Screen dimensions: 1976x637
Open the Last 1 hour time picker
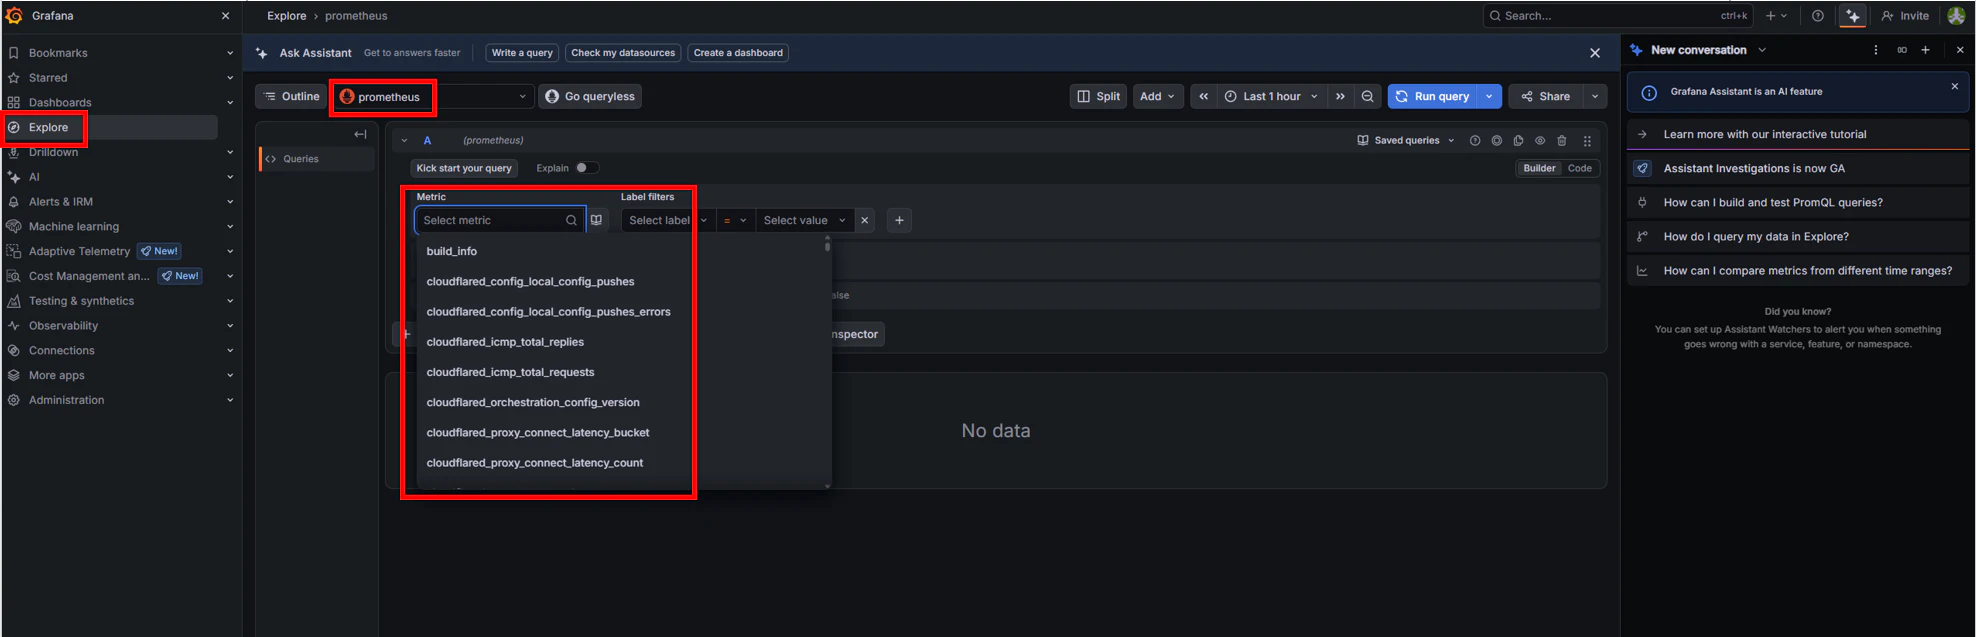pos(1272,96)
